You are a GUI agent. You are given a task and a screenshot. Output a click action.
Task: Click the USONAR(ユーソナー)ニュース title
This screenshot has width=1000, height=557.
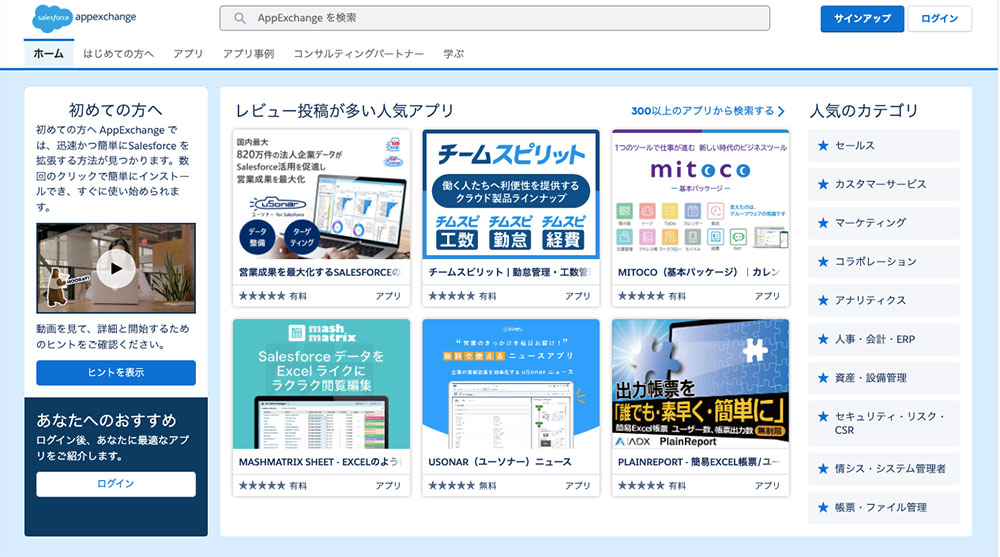(x=500, y=462)
